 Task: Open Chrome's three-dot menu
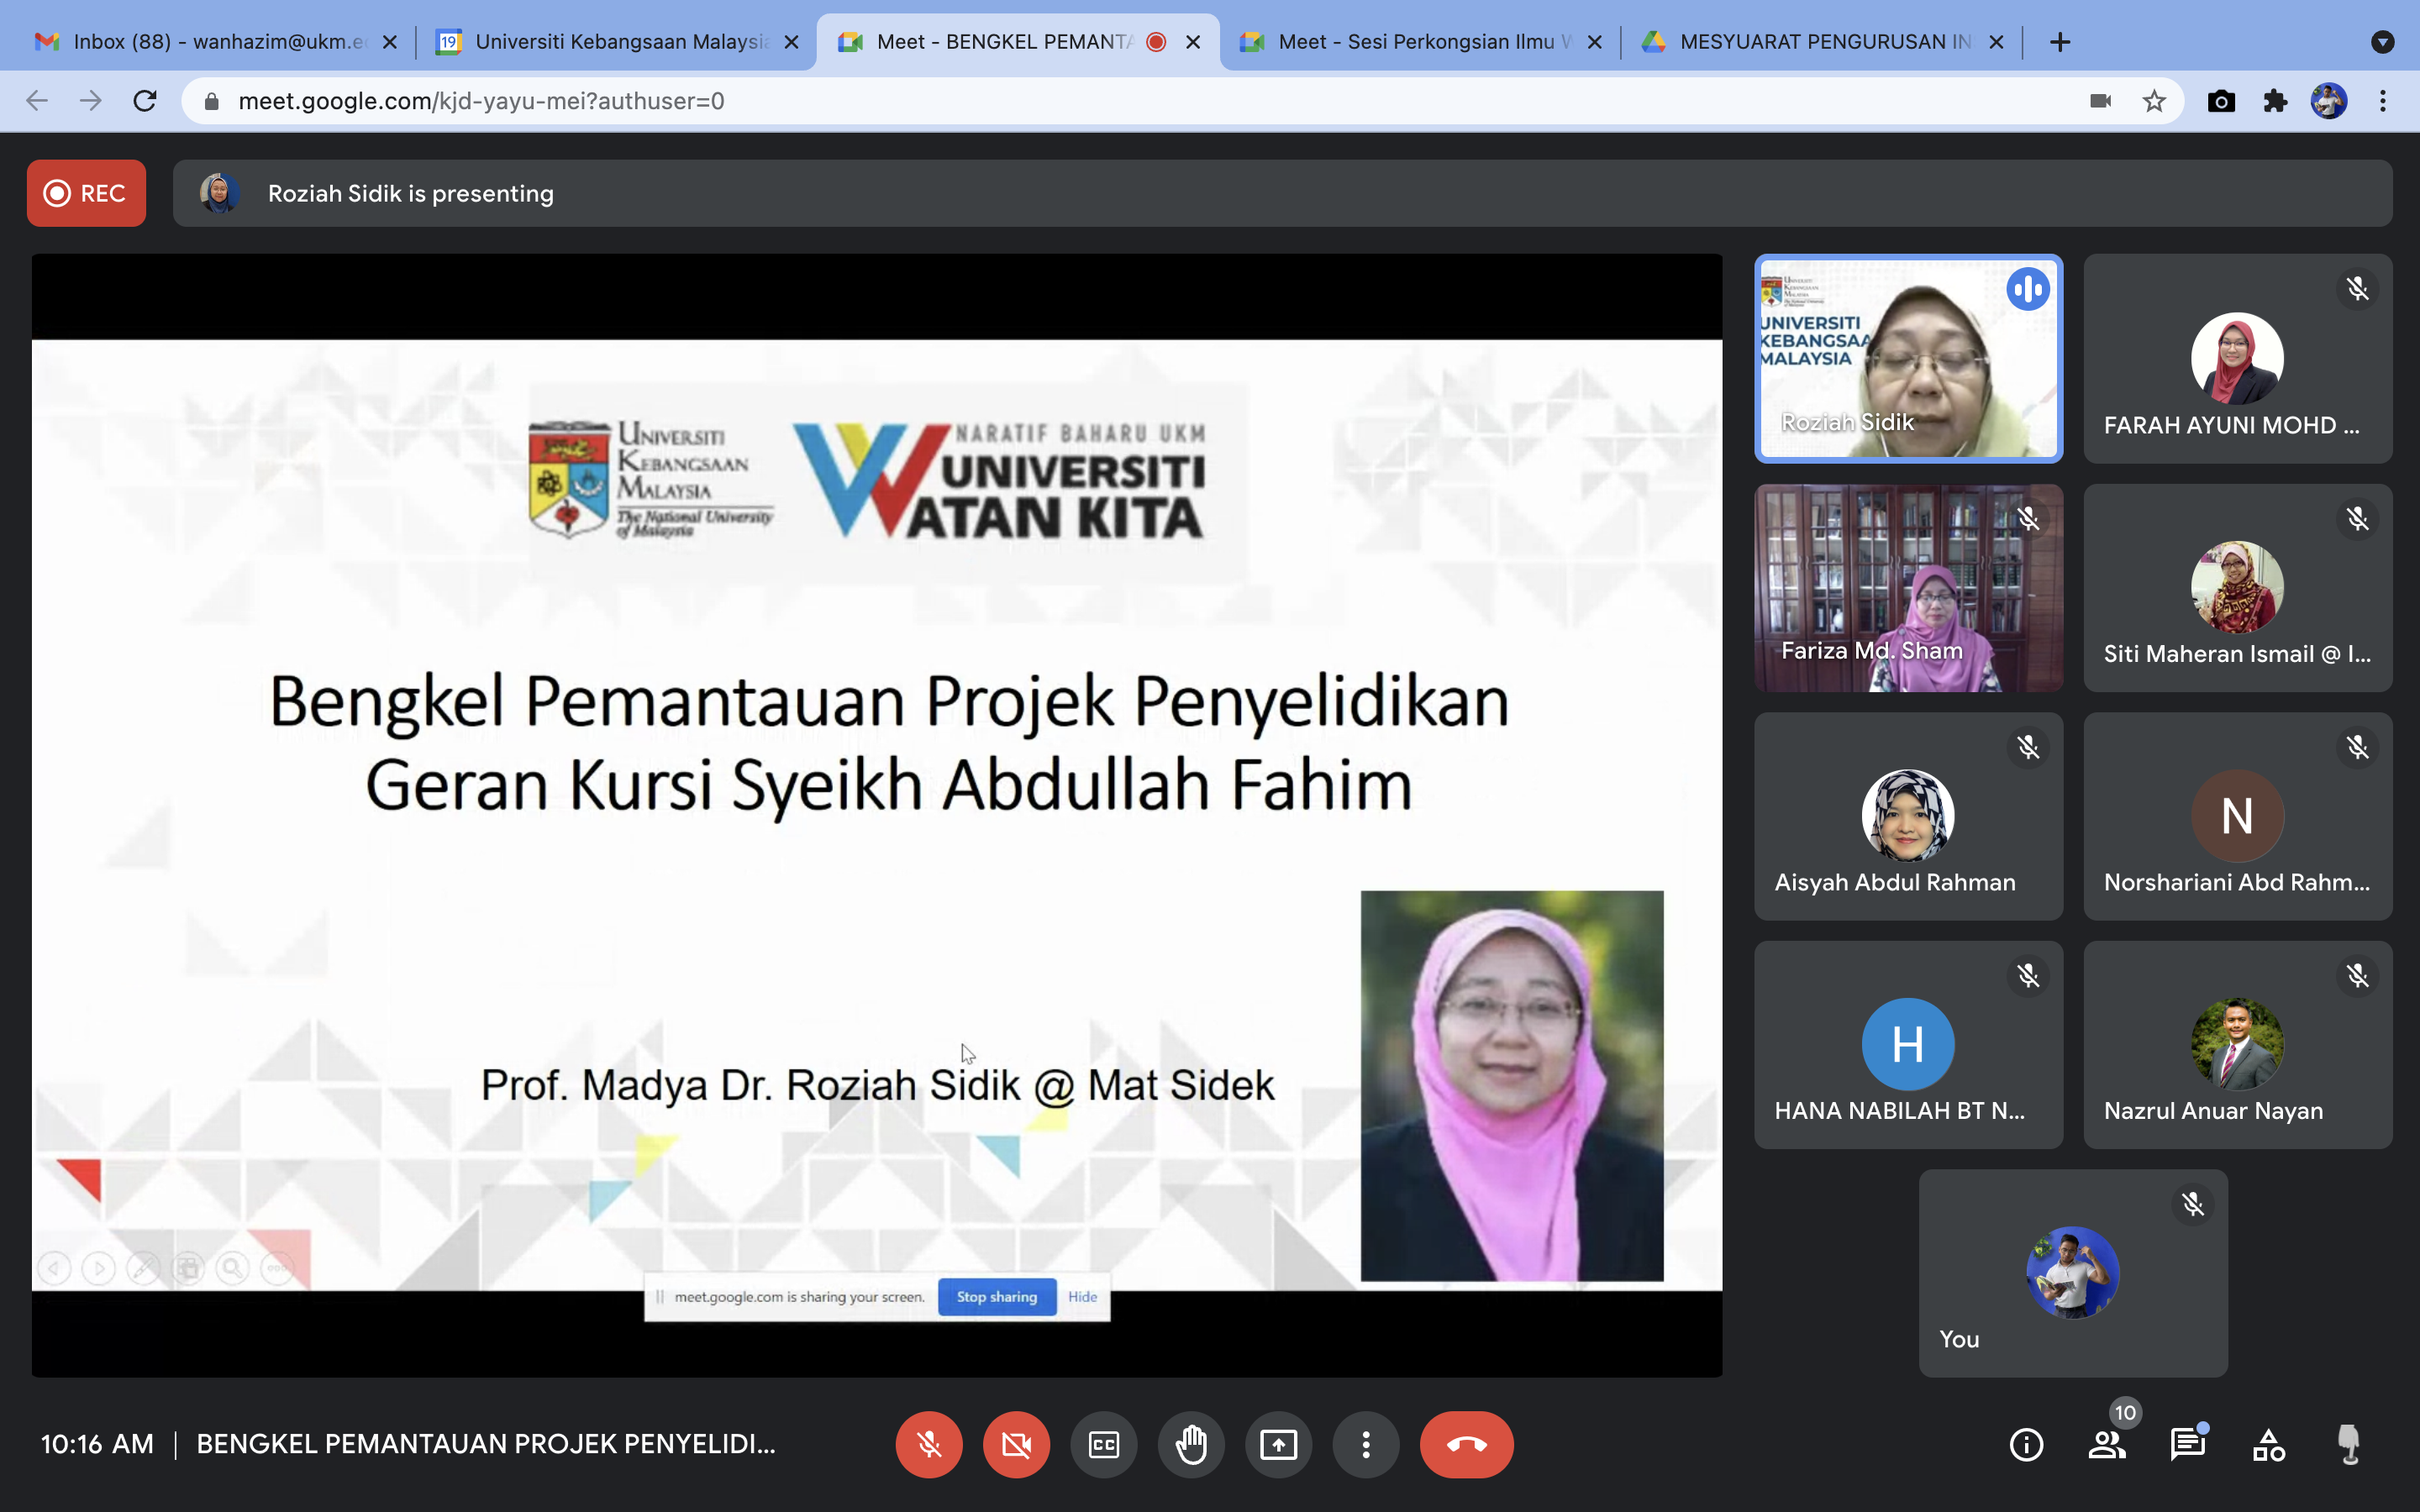click(2383, 101)
